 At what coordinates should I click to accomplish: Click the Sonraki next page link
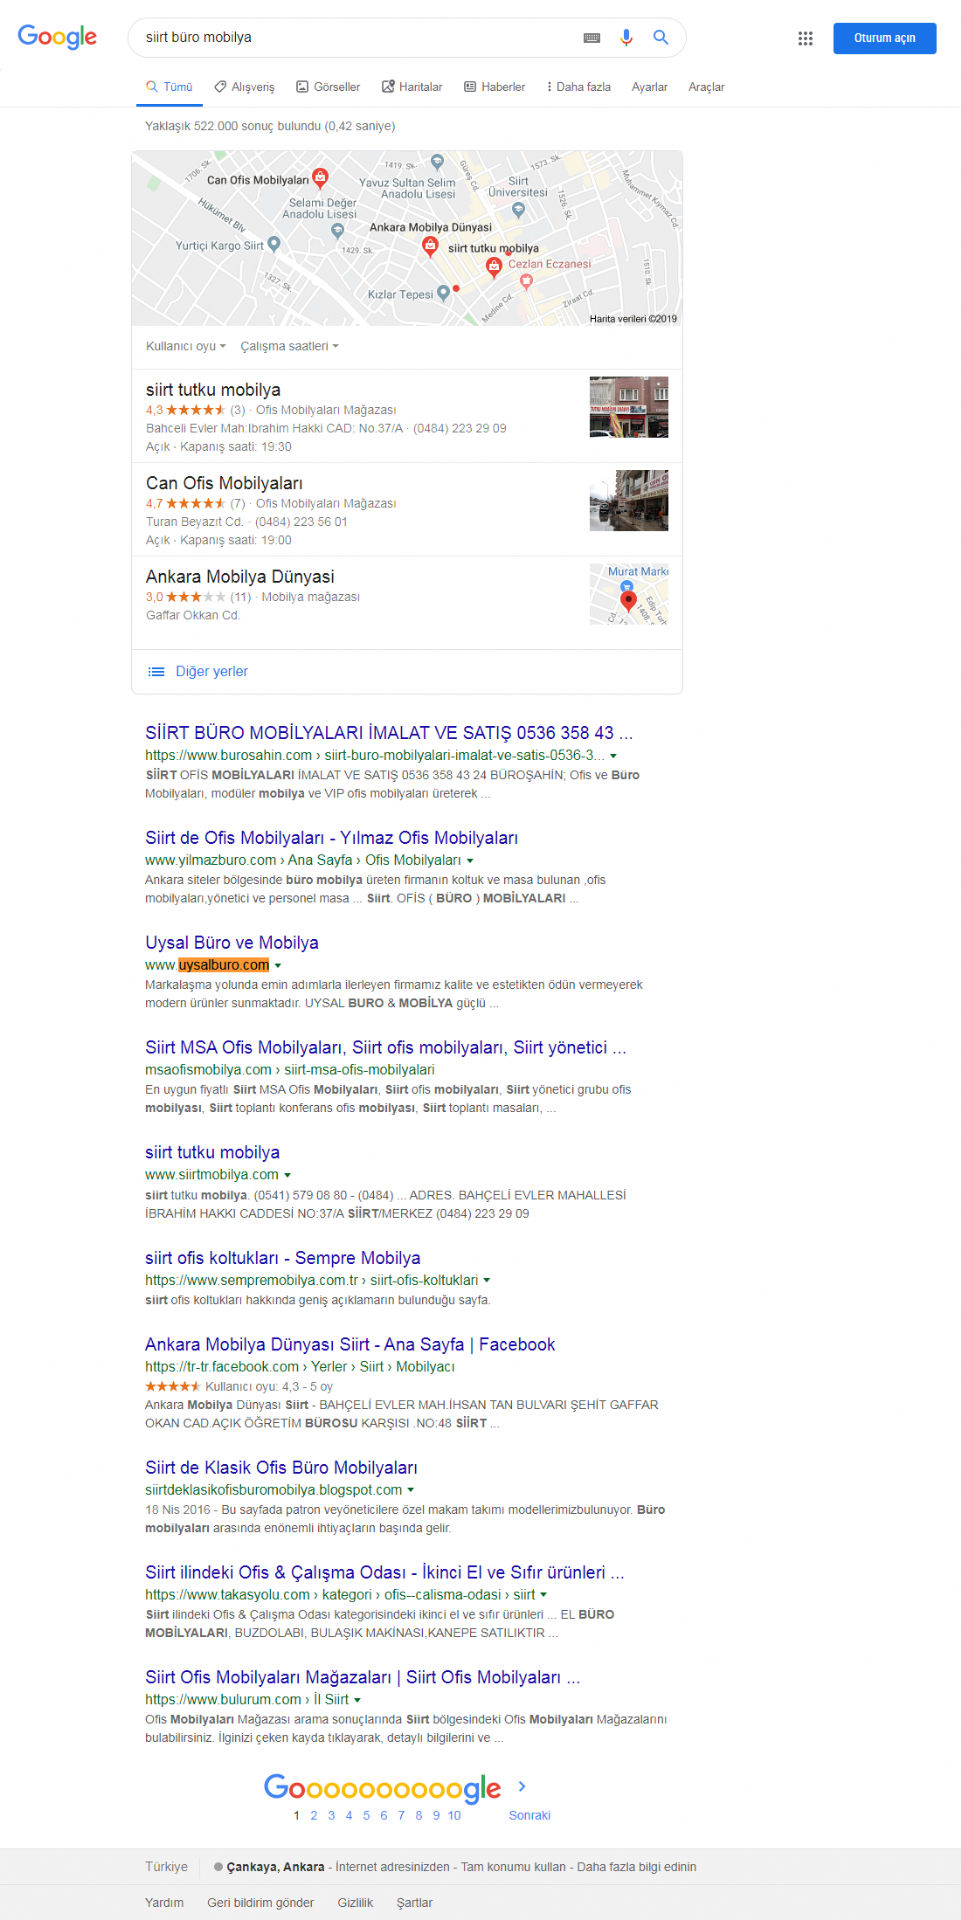coord(530,1816)
